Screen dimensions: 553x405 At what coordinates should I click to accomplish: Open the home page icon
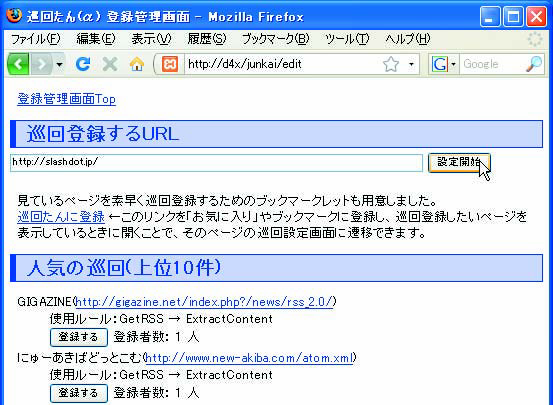137,64
